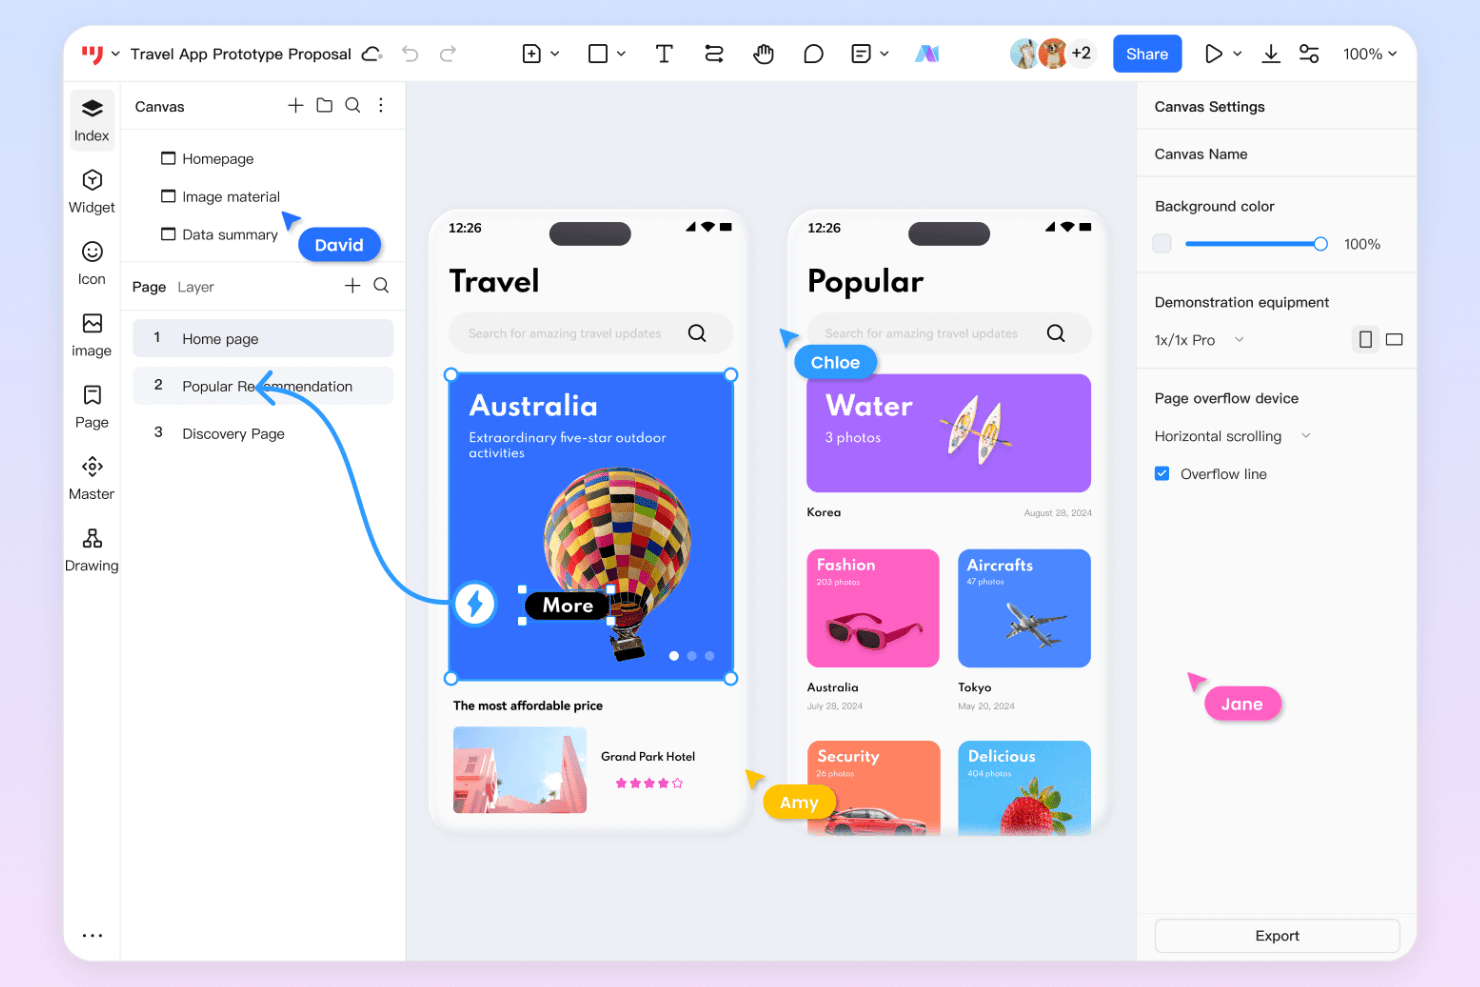Expand the logo dropdown arrow

click(115, 54)
